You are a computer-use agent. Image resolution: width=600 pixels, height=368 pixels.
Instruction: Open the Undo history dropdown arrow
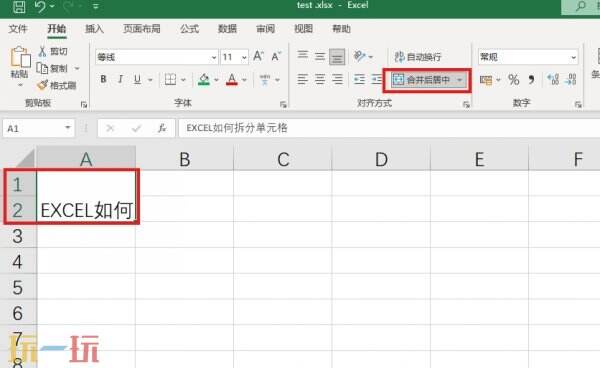coord(52,7)
